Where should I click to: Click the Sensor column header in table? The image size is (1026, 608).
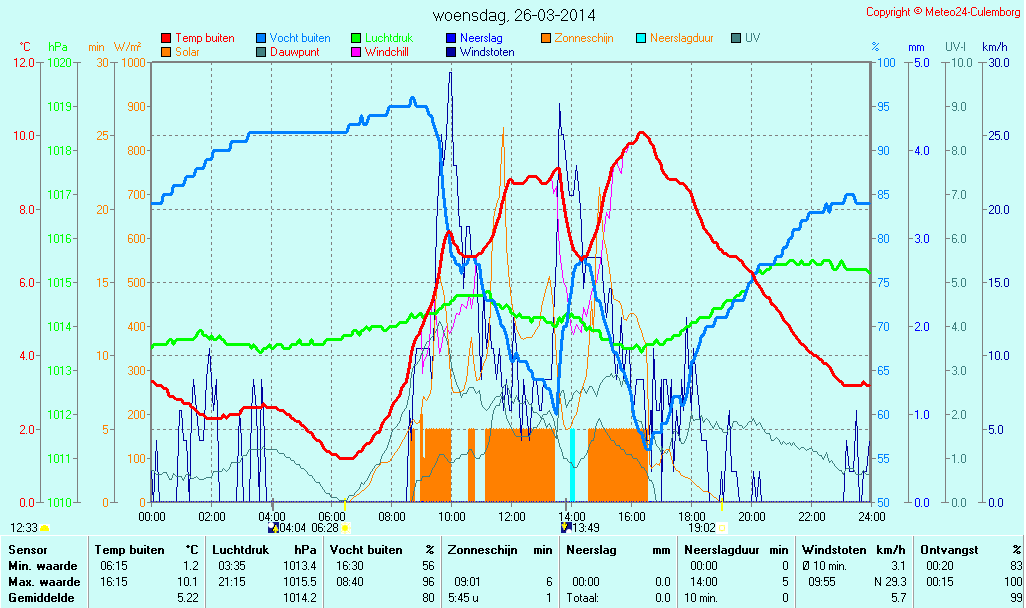coord(26,550)
